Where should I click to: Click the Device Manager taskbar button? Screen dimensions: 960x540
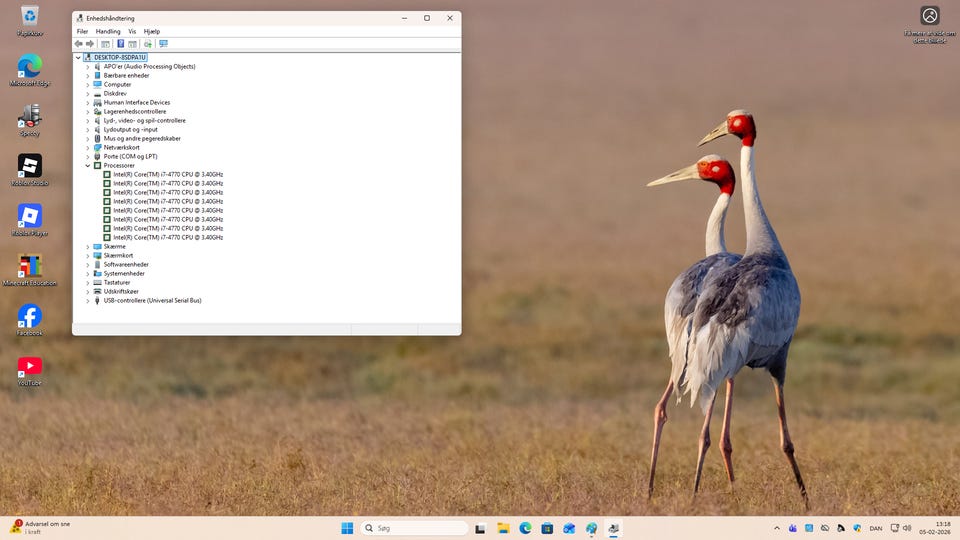(x=613, y=528)
